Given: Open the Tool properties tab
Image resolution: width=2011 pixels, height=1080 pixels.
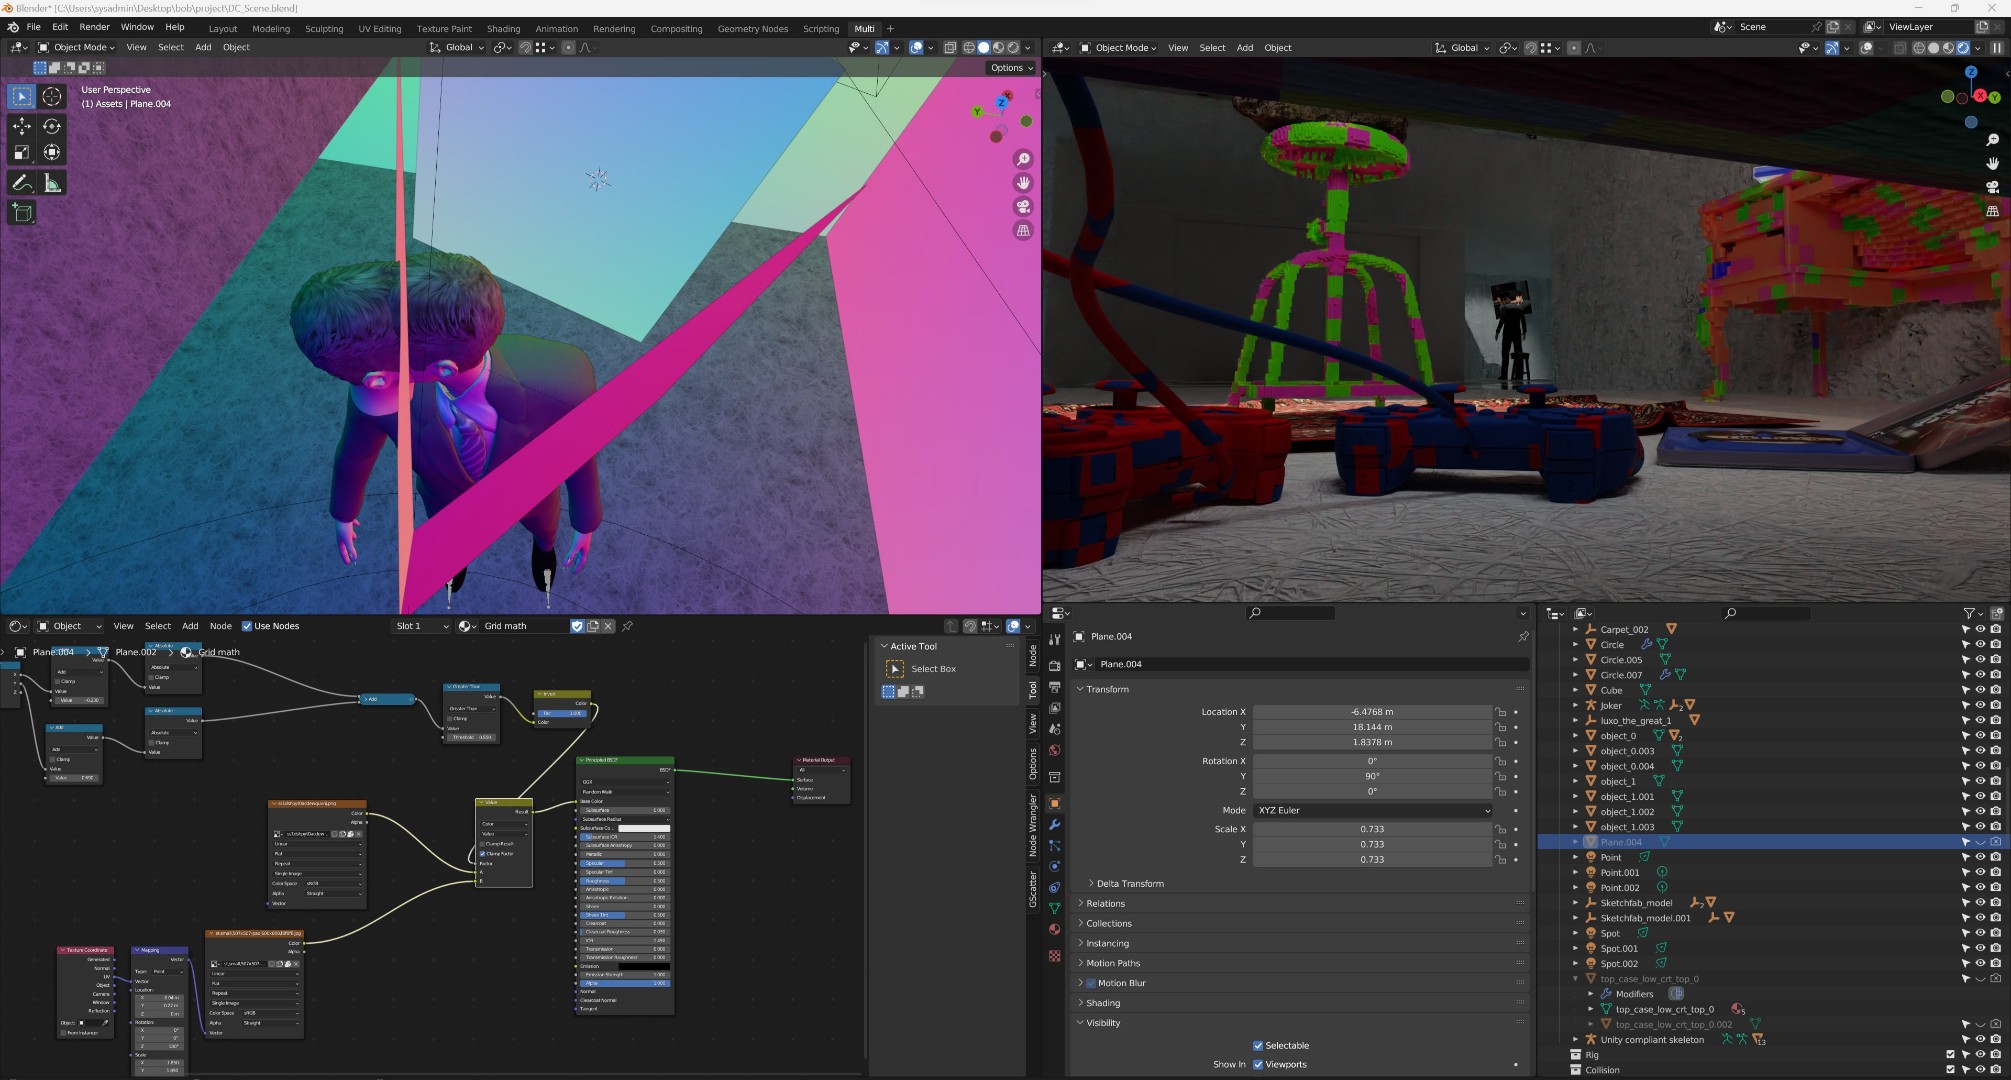Looking at the screenshot, I should 1054,639.
